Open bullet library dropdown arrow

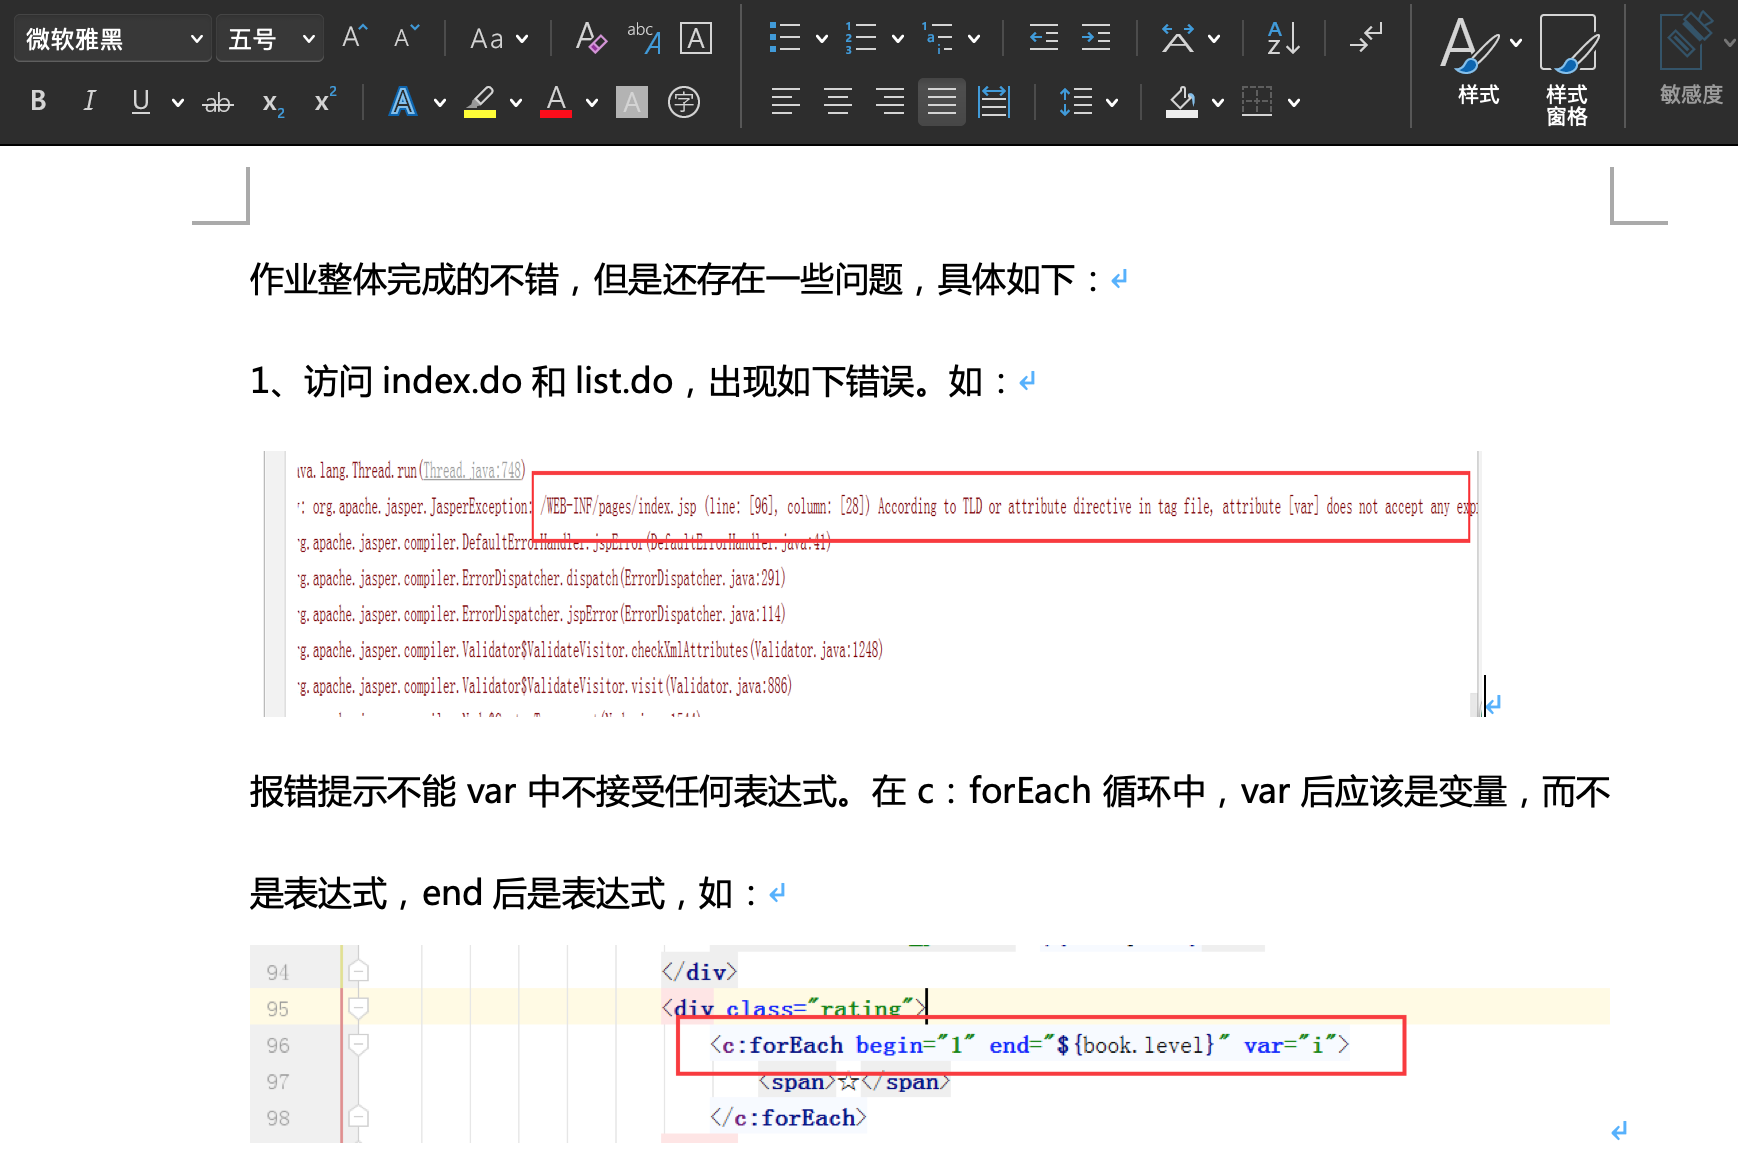(822, 39)
